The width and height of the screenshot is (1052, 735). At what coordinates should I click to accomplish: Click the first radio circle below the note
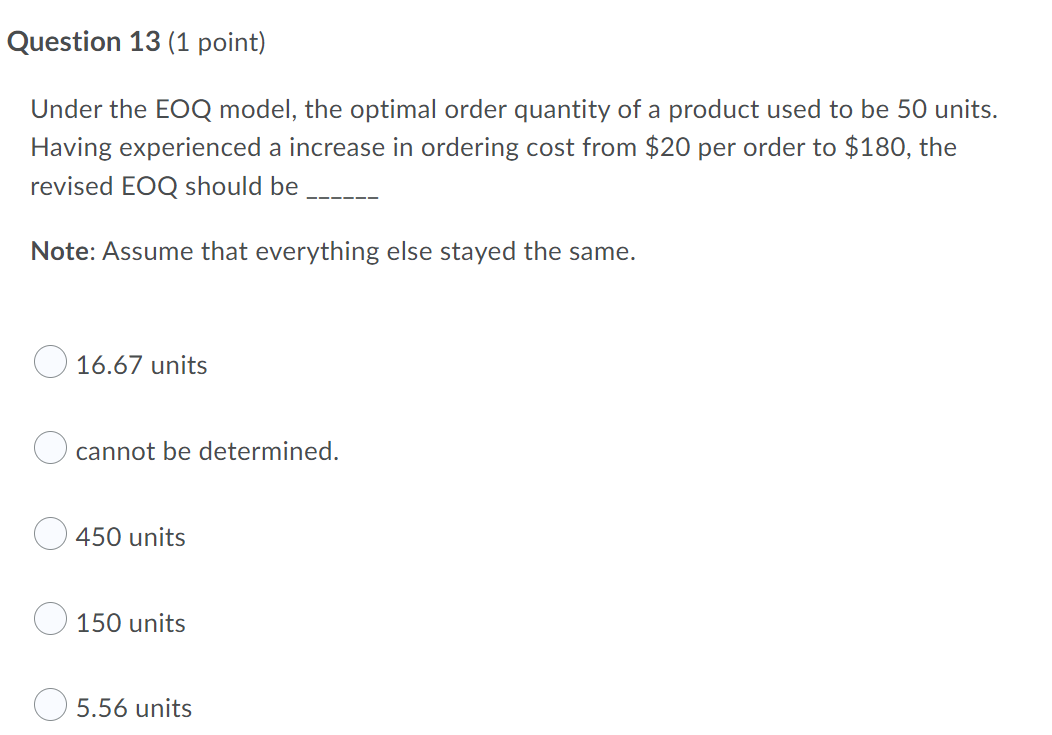pyautogui.click(x=50, y=362)
